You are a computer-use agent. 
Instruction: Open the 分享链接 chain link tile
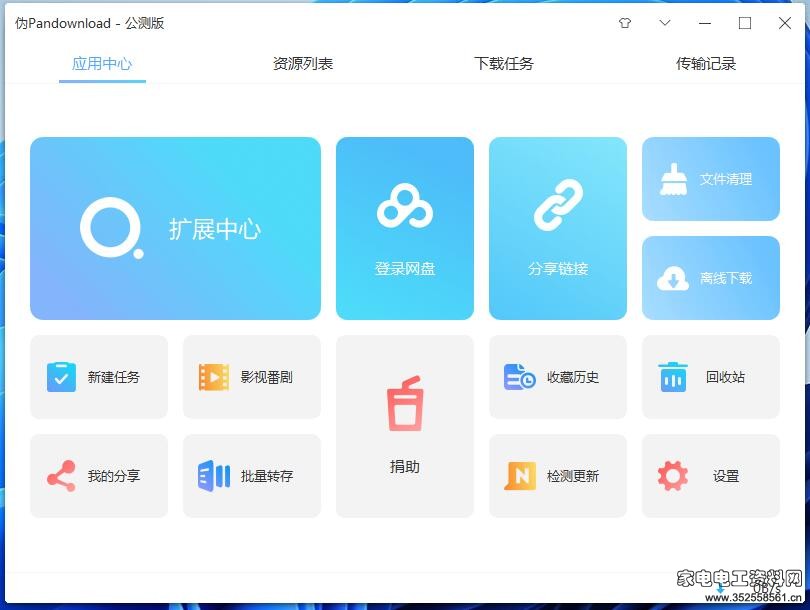pos(558,228)
